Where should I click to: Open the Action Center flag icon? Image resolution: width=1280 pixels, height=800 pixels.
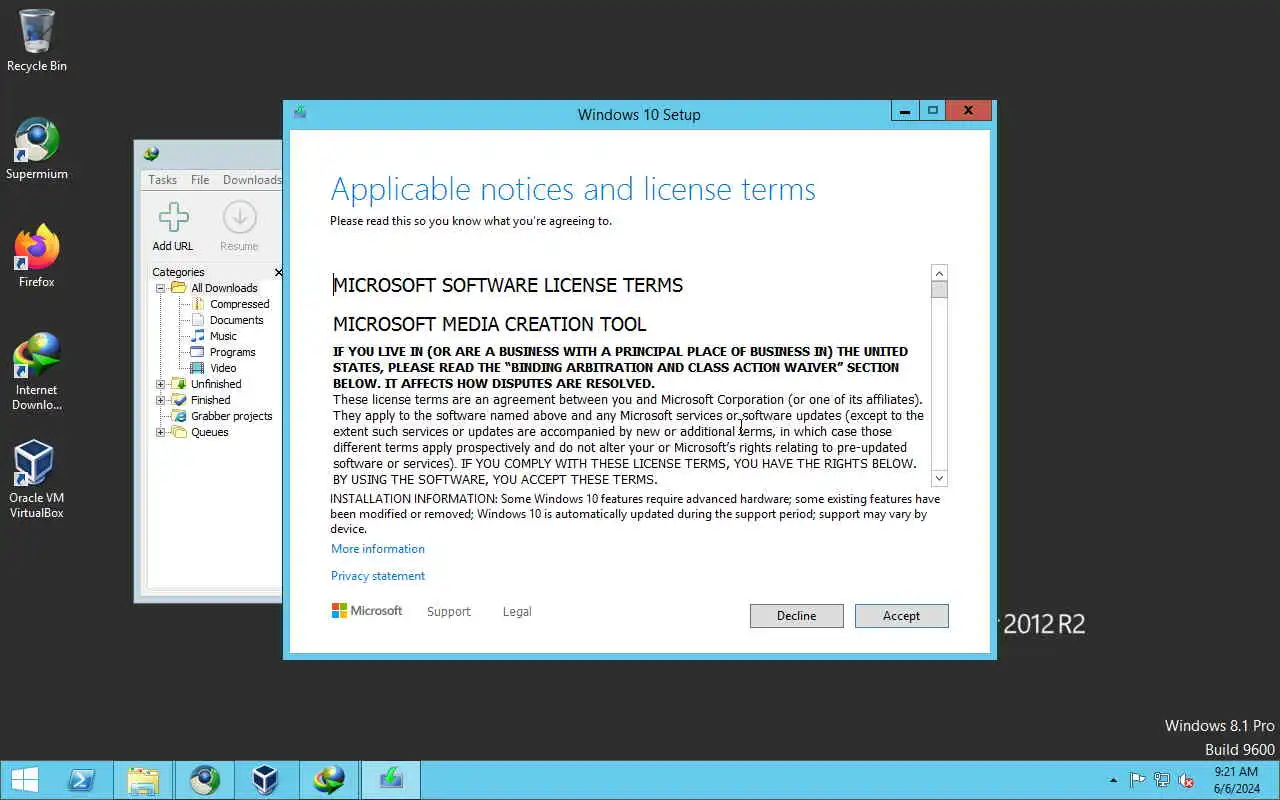point(1138,780)
